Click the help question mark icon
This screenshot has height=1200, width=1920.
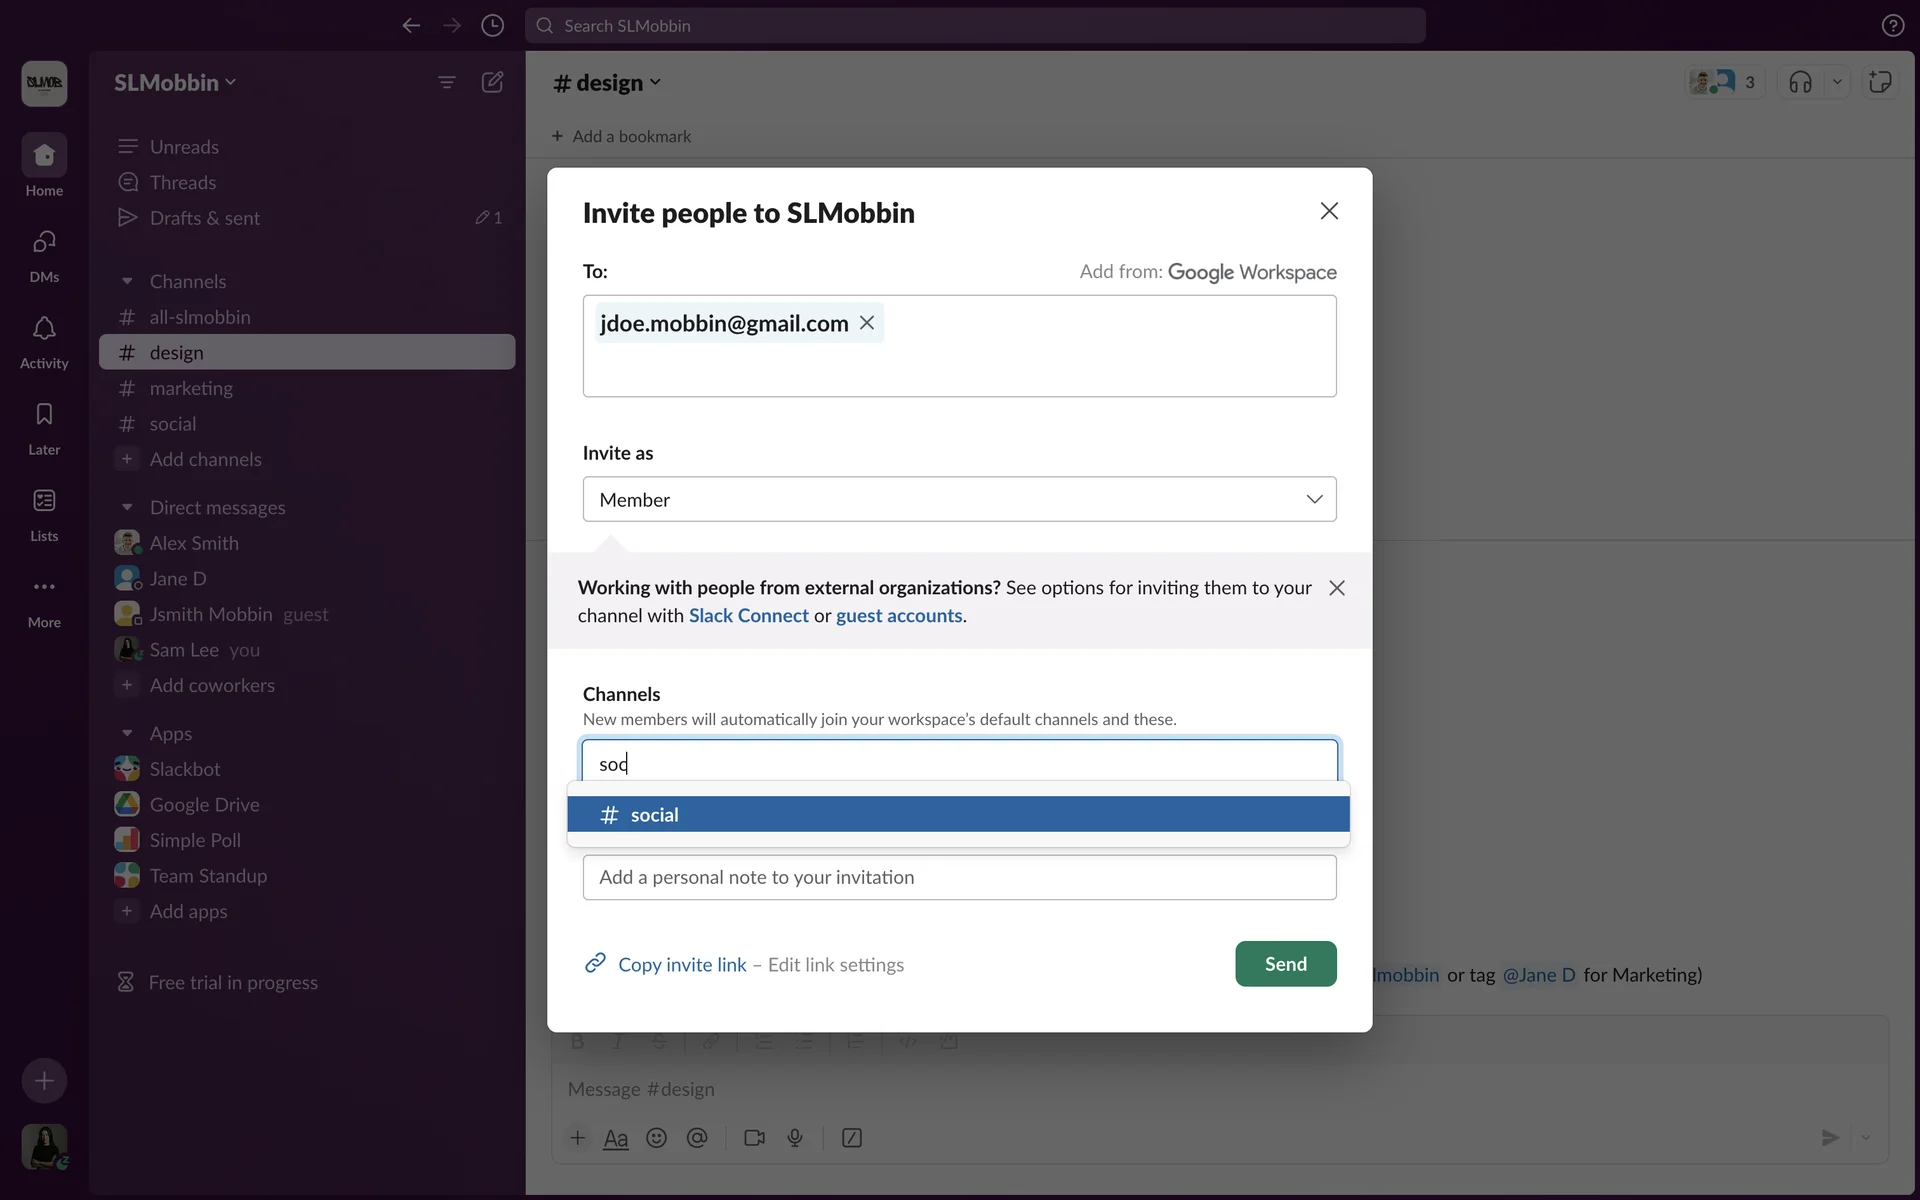coord(1892,25)
